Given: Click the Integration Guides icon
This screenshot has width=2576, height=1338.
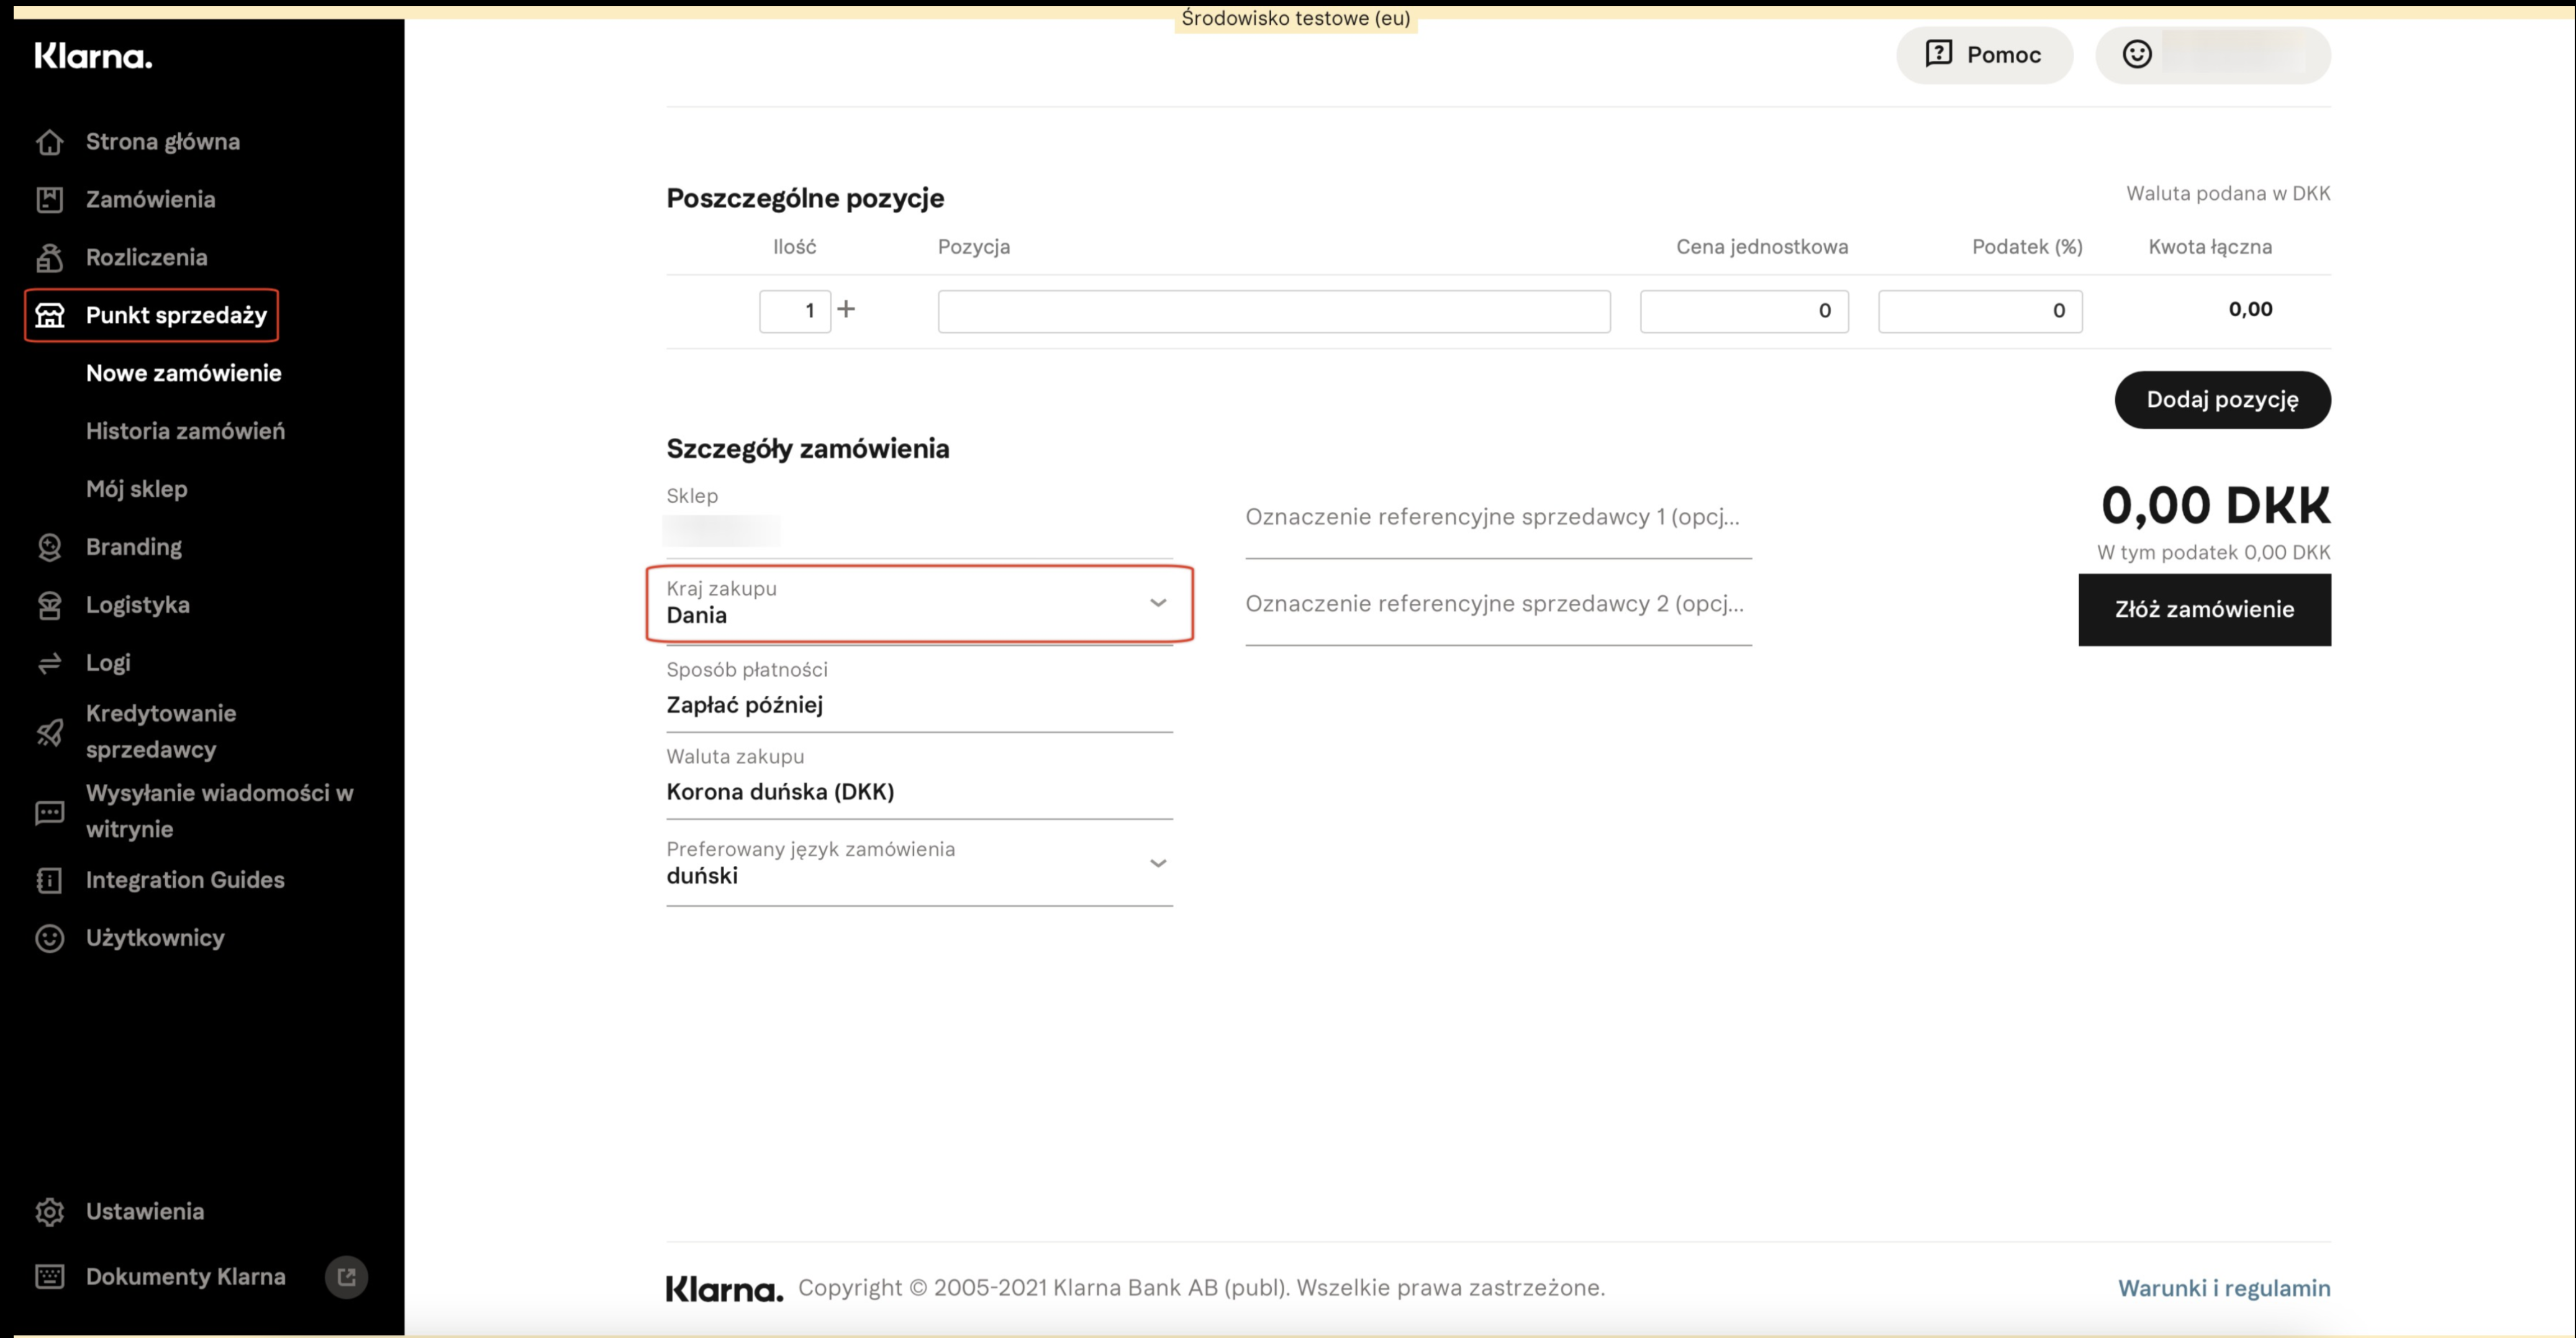Looking at the screenshot, I should [x=49, y=880].
